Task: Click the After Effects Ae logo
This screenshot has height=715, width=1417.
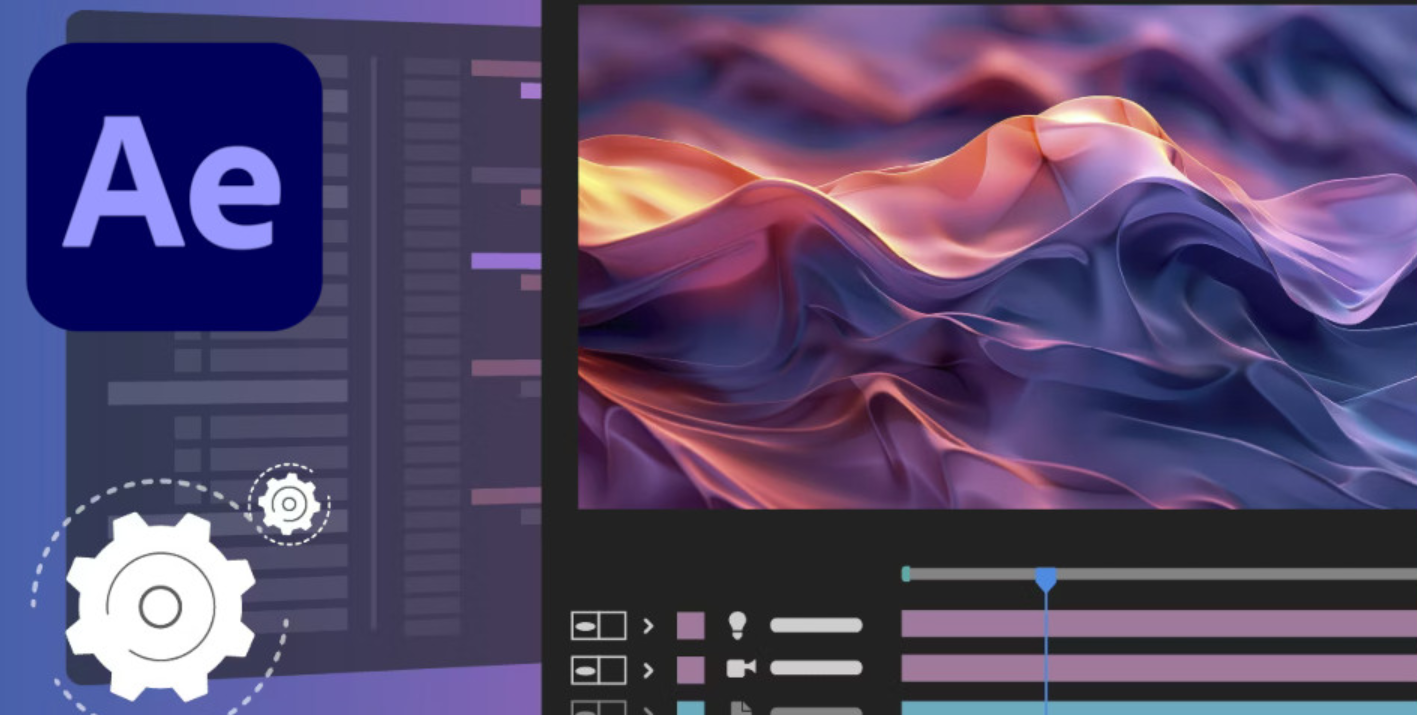Action: (174, 186)
